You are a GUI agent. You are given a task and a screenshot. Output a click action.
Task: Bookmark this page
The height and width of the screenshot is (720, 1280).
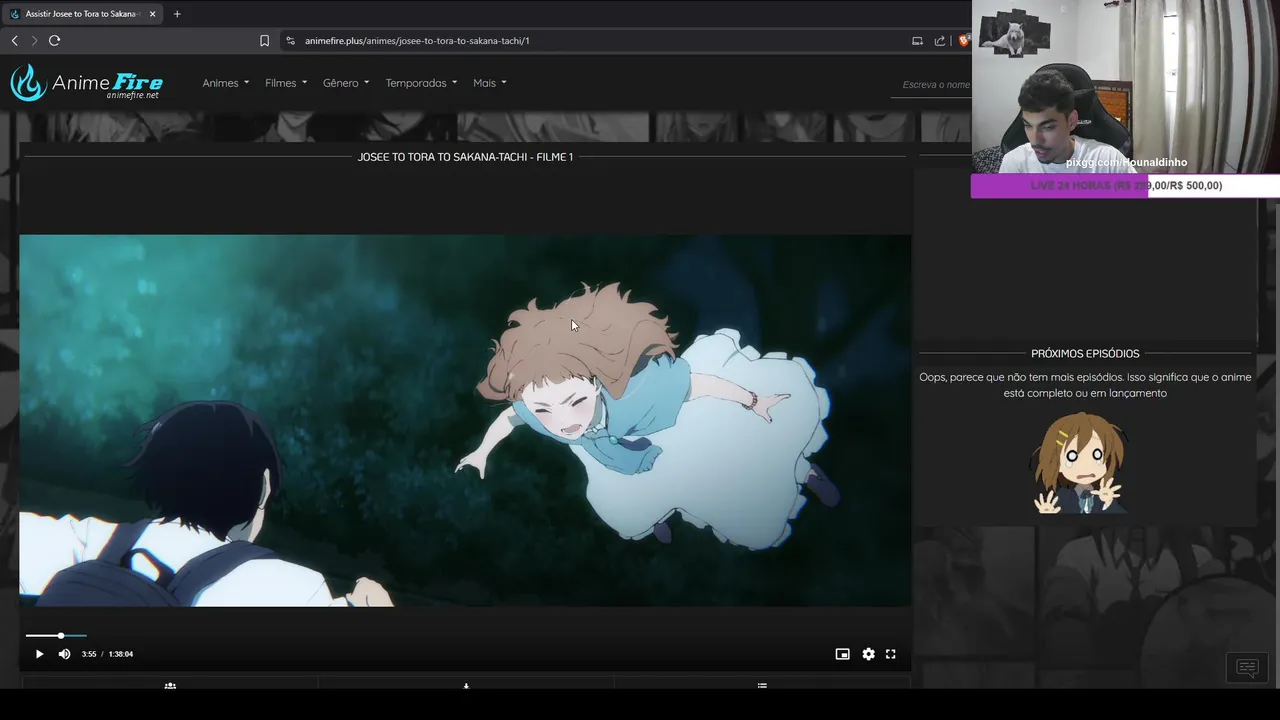click(264, 41)
